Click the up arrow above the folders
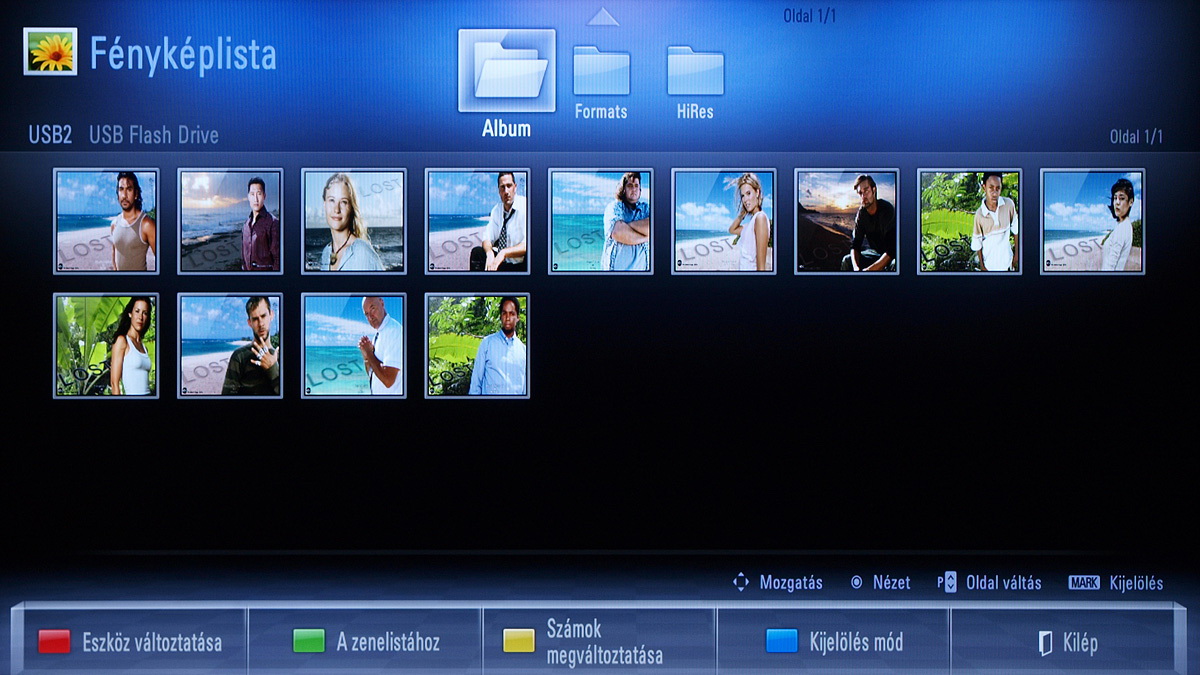The width and height of the screenshot is (1200, 675). click(603, 16)
